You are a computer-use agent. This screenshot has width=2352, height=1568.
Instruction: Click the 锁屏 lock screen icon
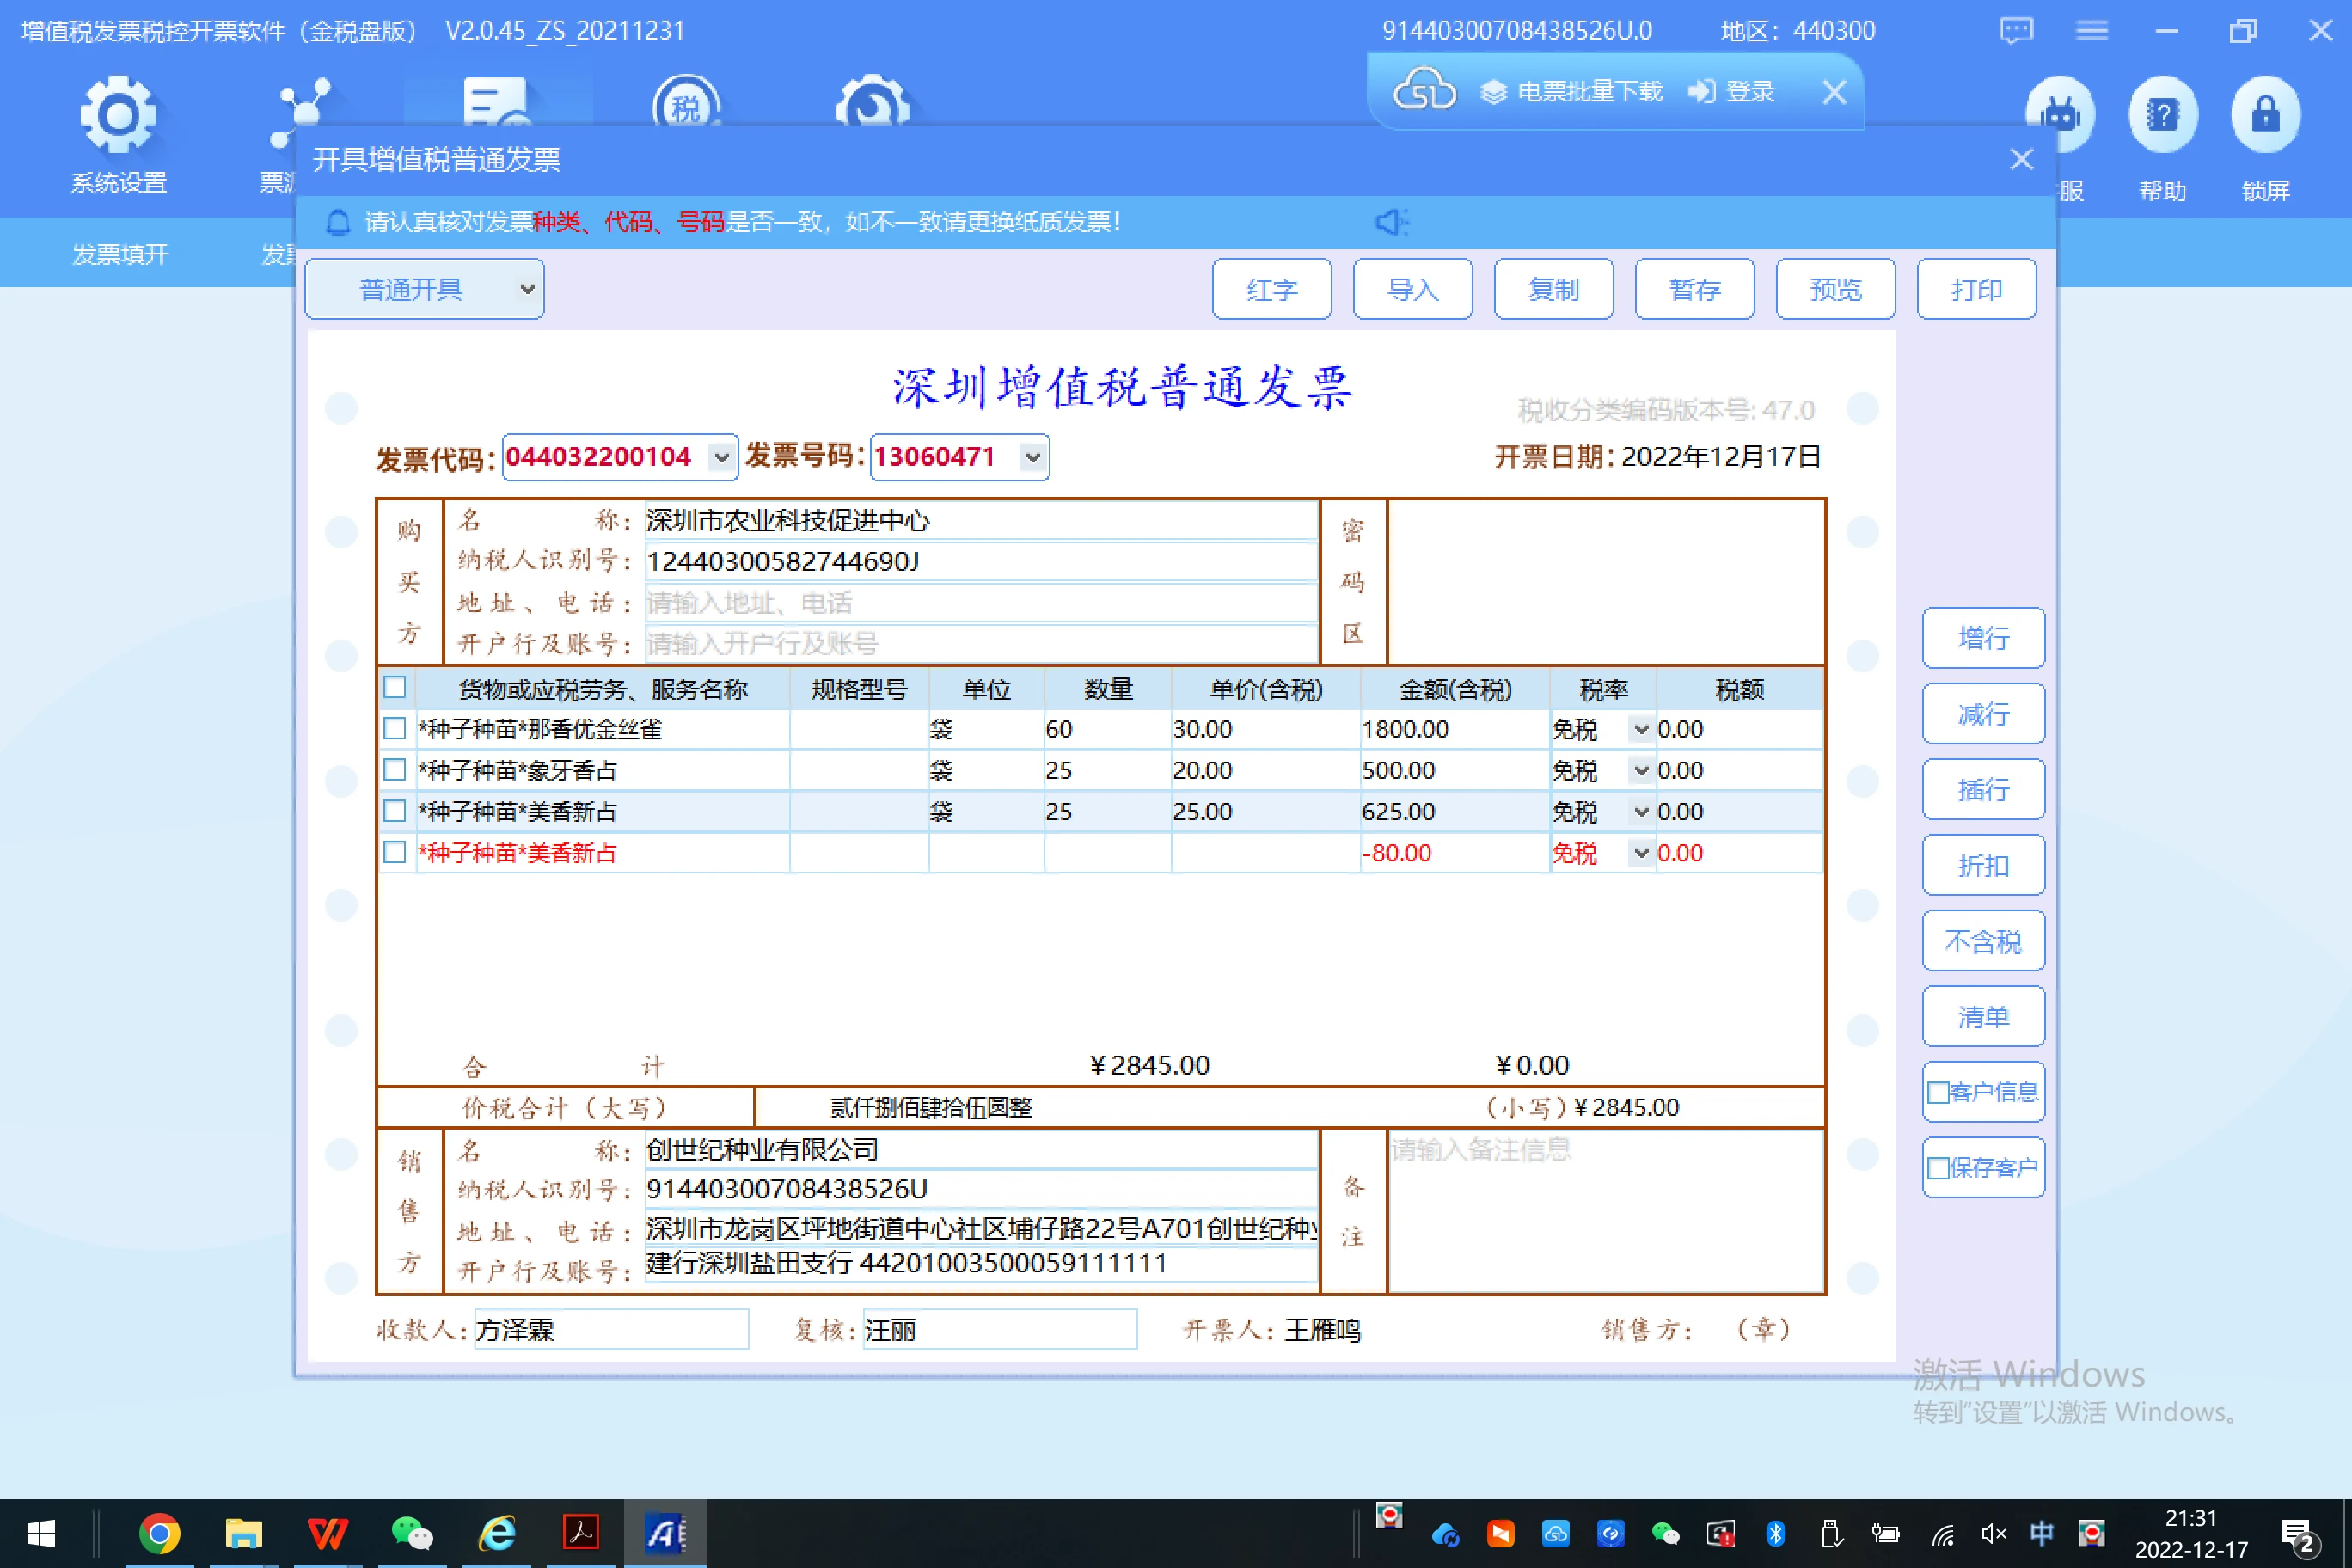(2265, 112)
